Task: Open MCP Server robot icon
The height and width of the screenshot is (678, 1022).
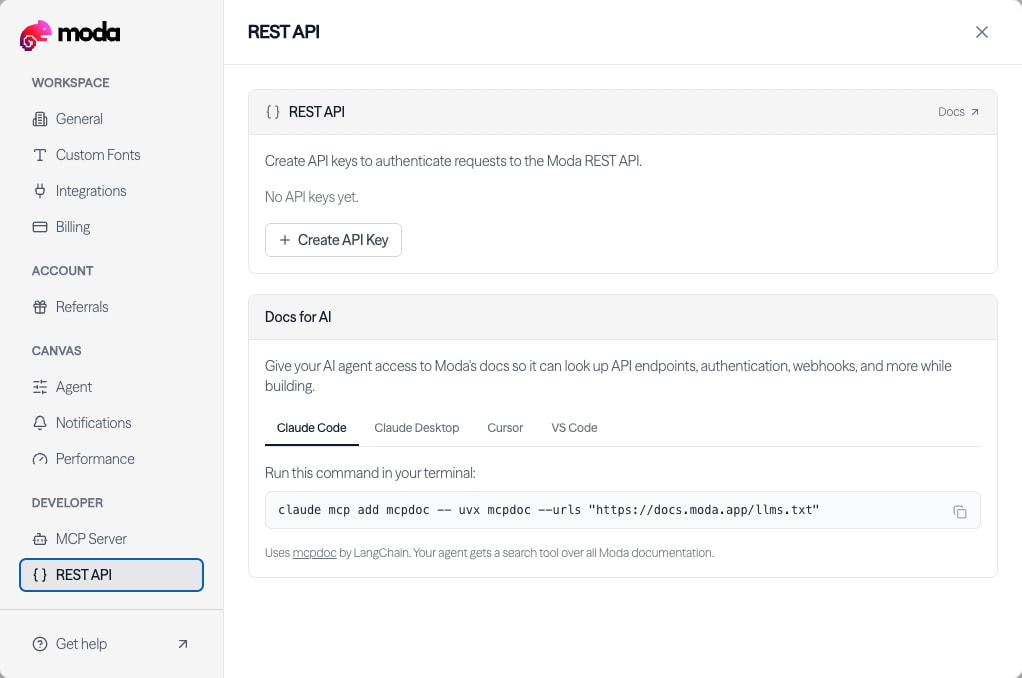Action: point(40,539)
